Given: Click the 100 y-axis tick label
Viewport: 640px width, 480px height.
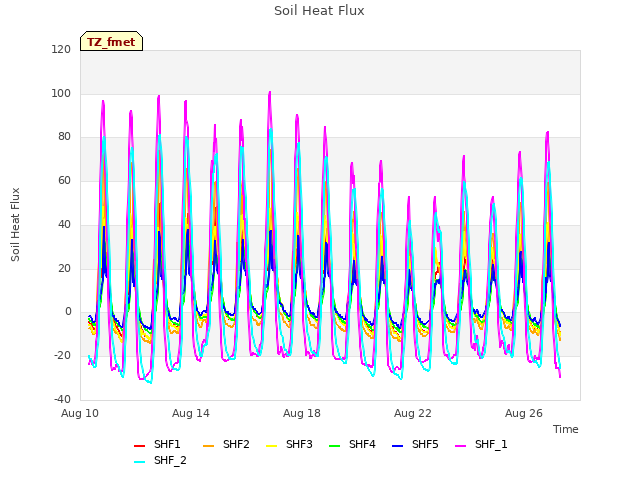Looking at the screenshot, I should [61, 93].
